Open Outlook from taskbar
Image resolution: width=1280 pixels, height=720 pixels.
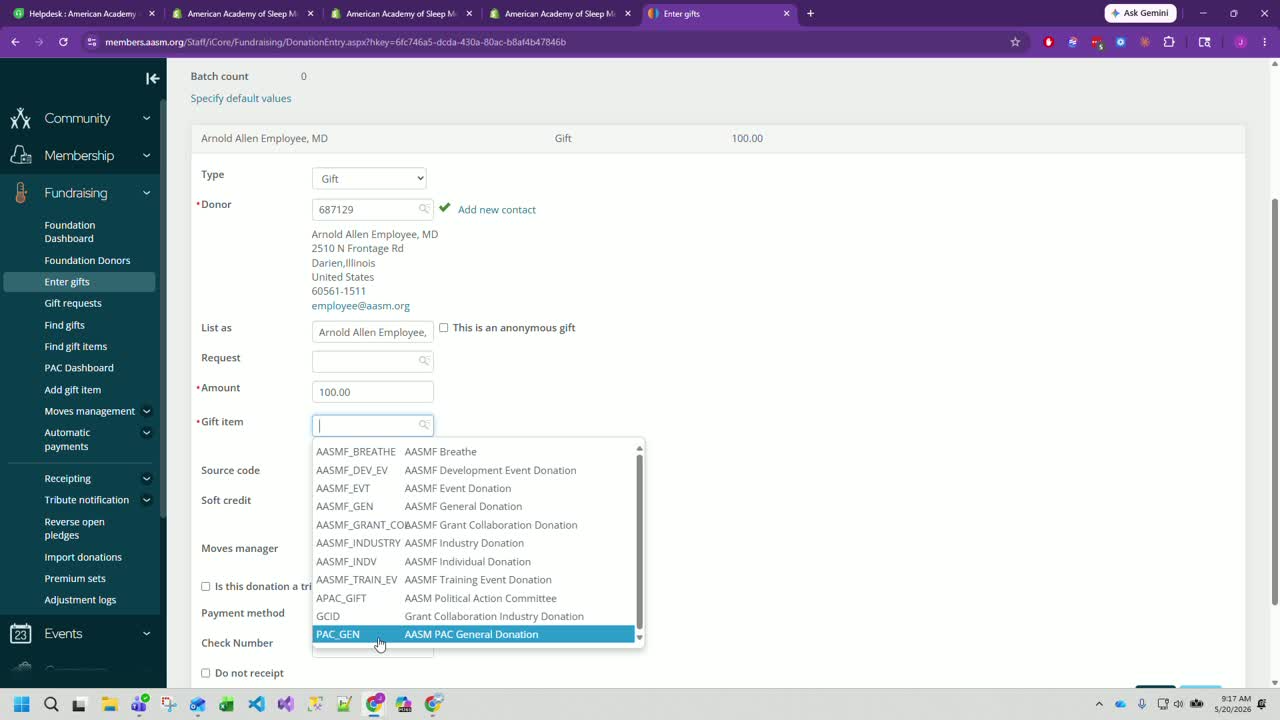[x=197, y=704]
